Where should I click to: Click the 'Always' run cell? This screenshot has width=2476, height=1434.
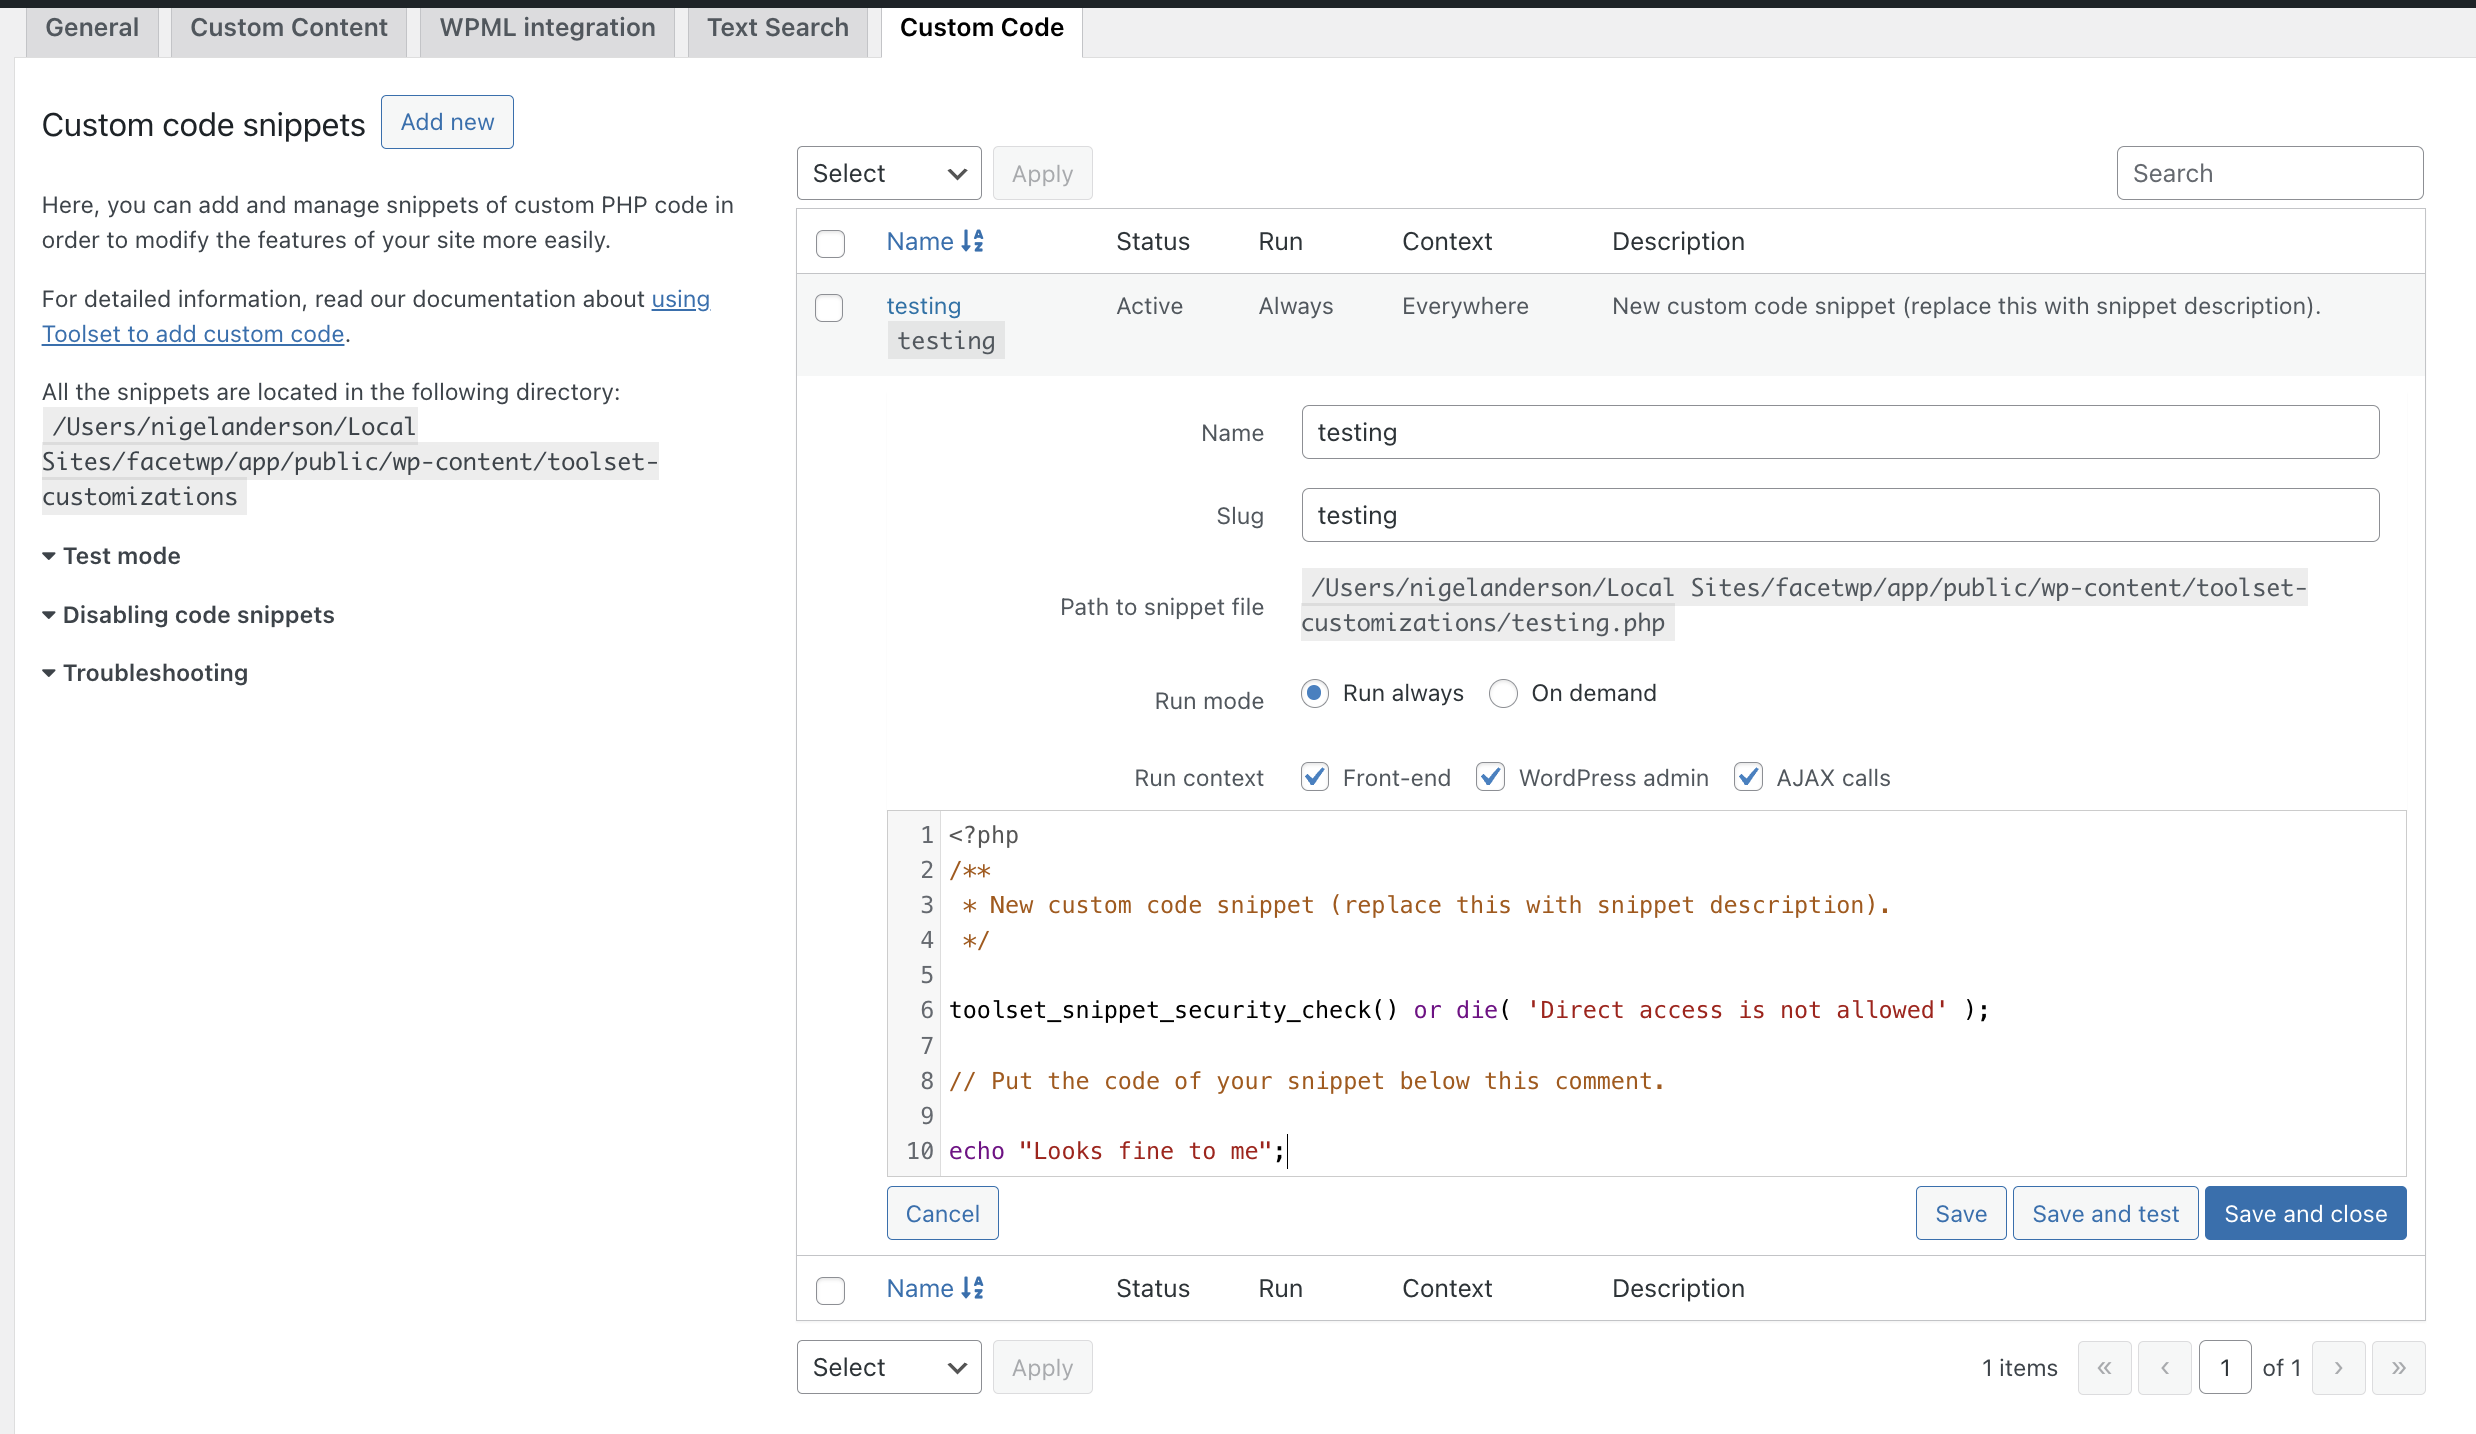point(1296,306)
